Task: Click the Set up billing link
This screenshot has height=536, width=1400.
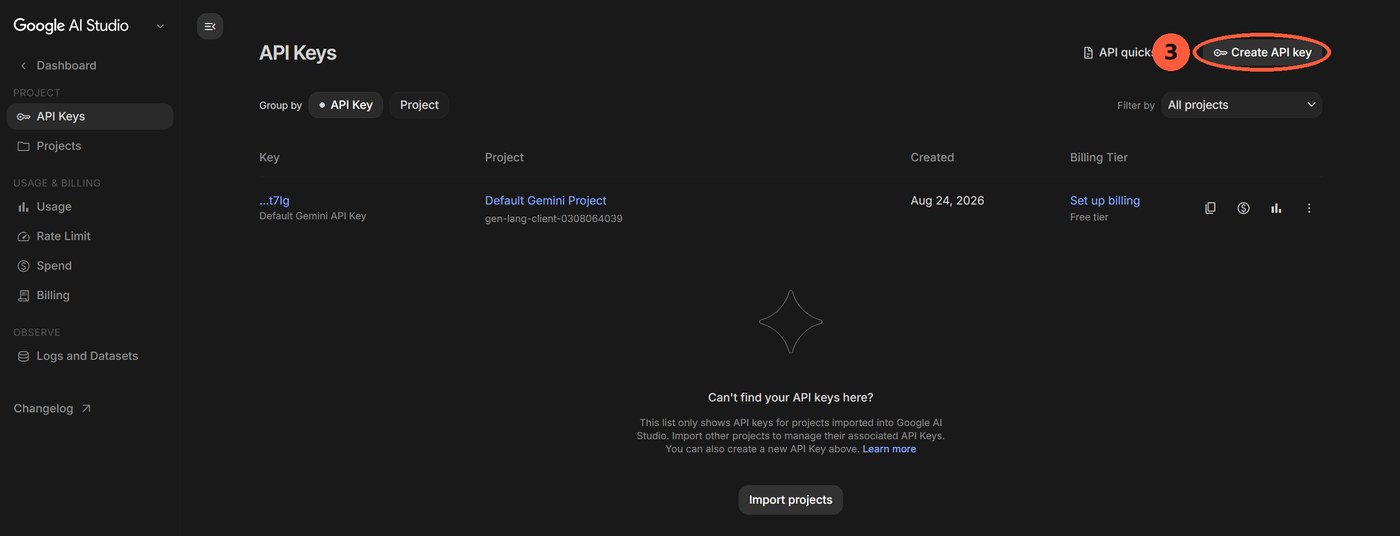Action: pos(1105,200)
